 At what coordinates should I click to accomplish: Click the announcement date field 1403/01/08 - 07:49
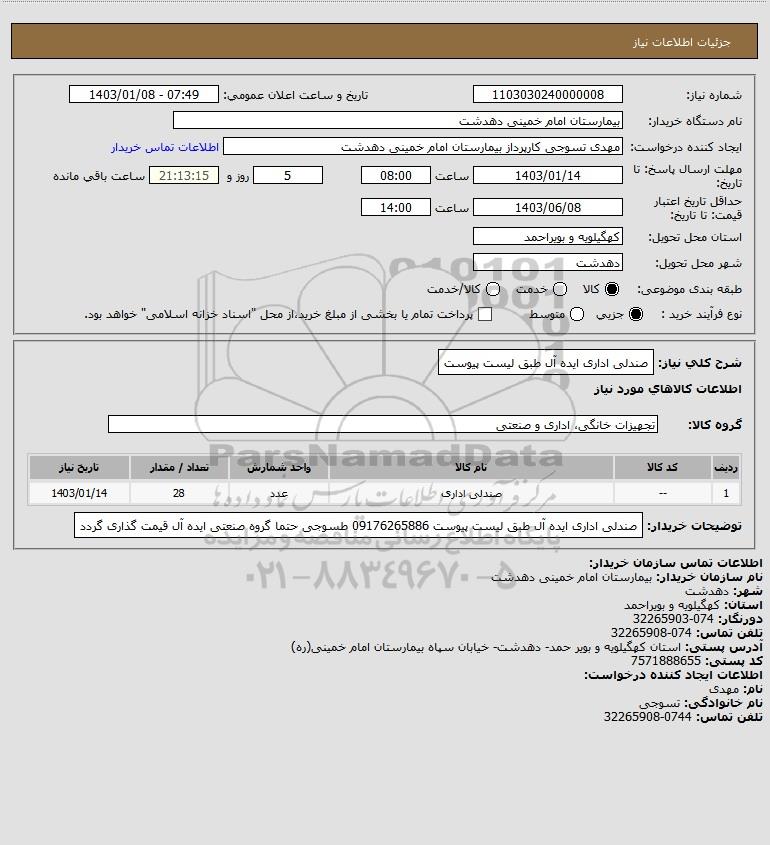click(144, 94)
